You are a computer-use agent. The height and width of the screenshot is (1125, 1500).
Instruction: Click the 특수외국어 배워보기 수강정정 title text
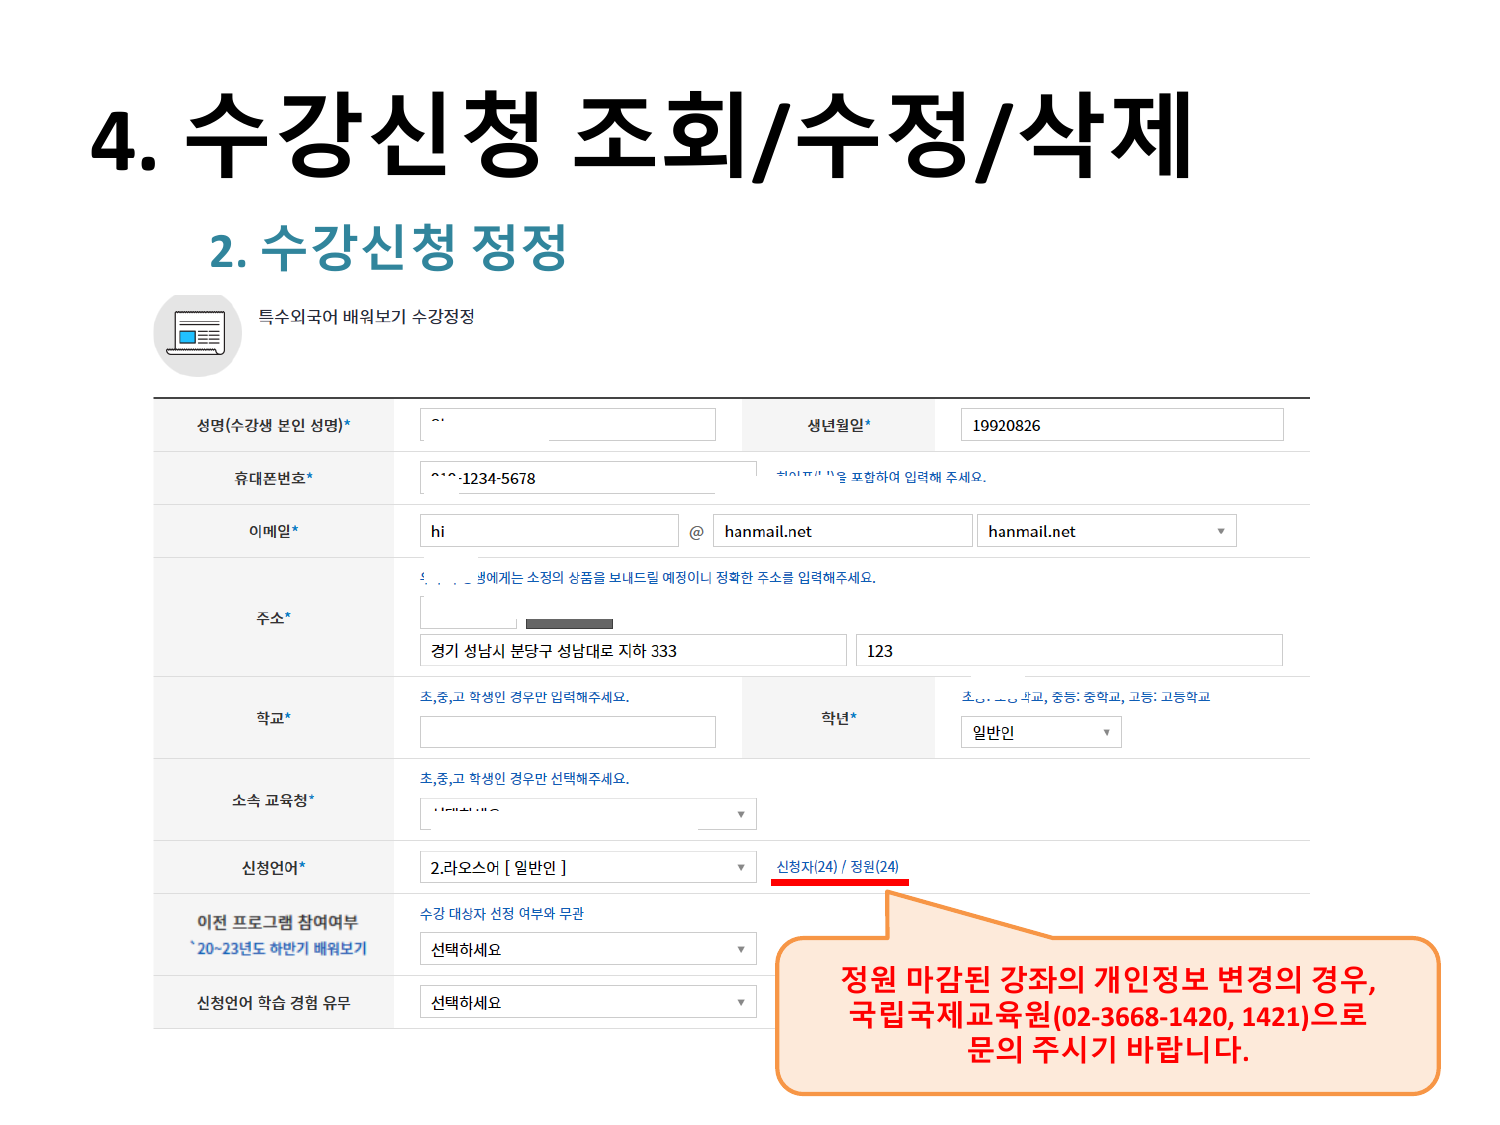366,317
